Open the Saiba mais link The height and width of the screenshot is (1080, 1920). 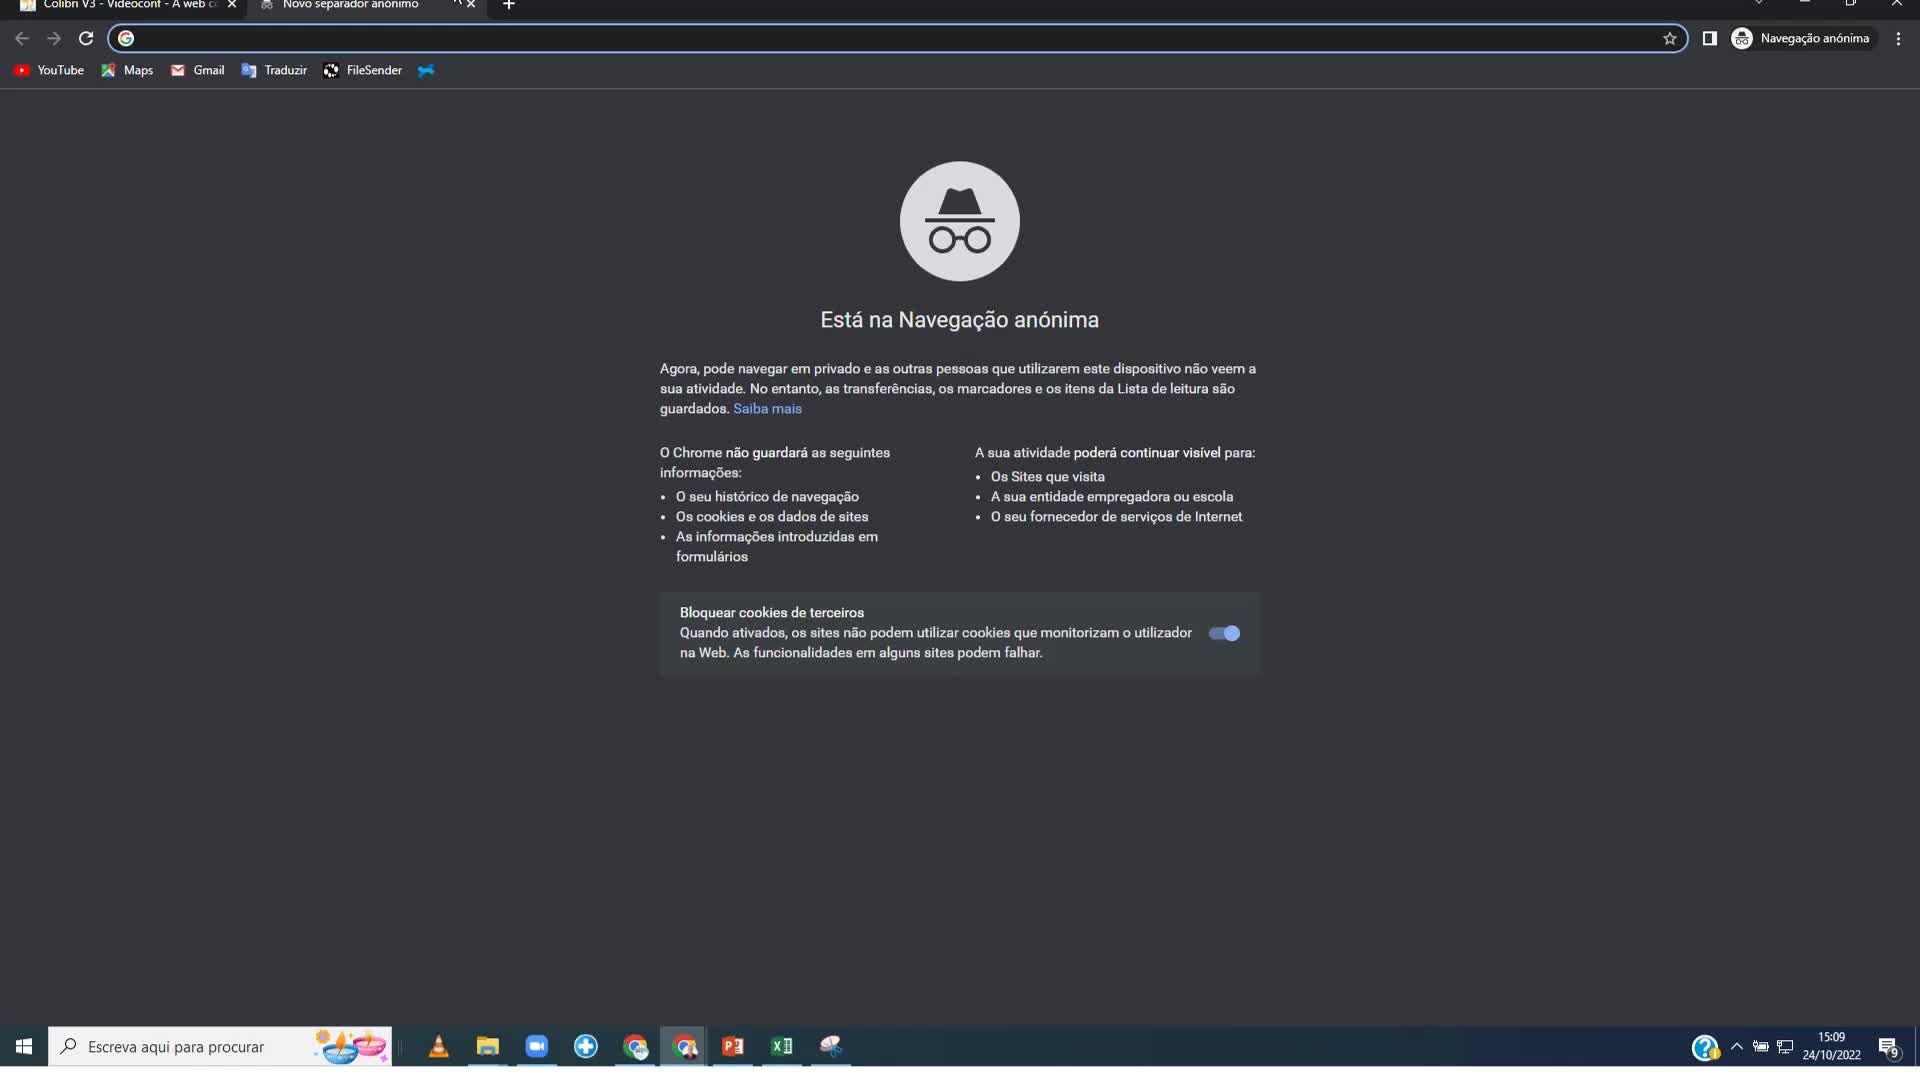coord(767,409)
